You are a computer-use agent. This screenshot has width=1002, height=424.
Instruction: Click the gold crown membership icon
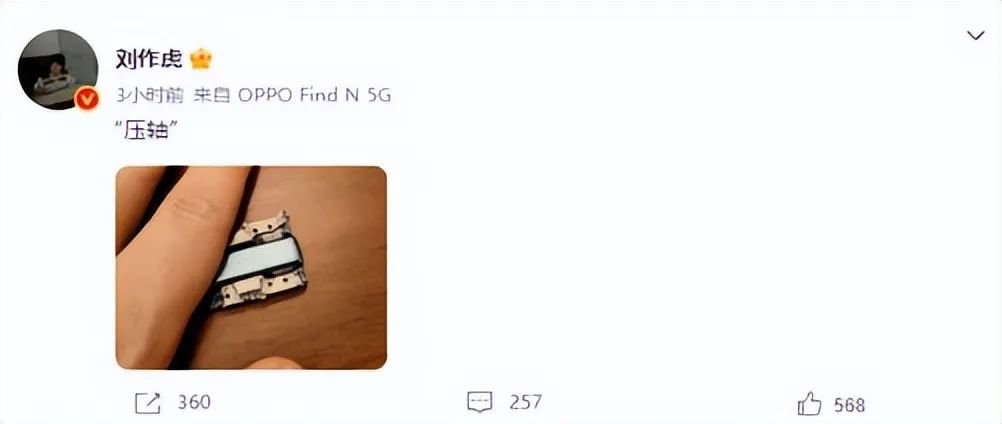201,59
